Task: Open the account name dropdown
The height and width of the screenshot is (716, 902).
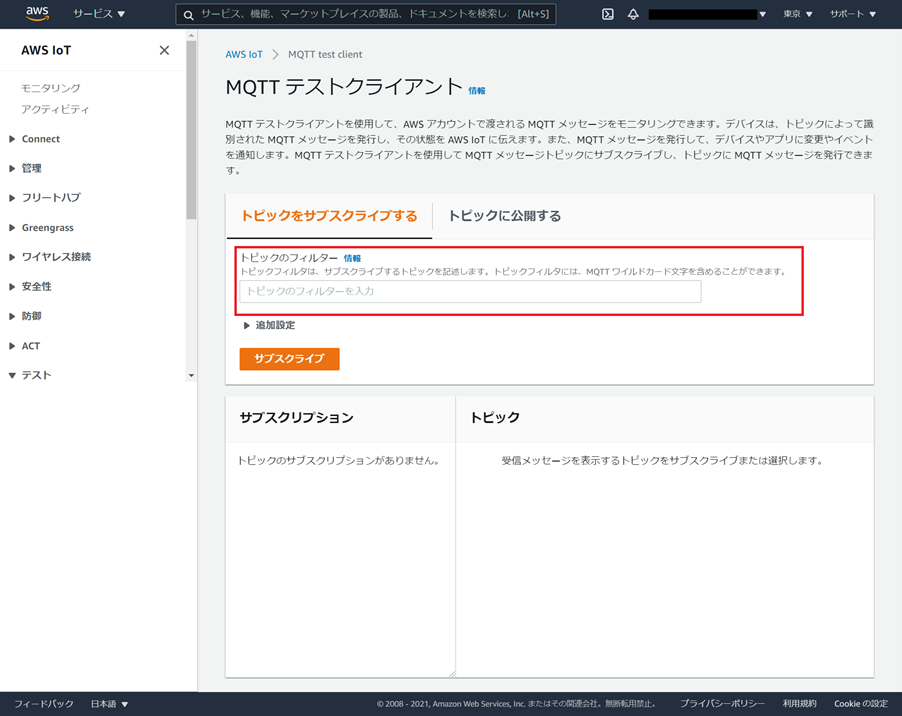Action: 707,14
